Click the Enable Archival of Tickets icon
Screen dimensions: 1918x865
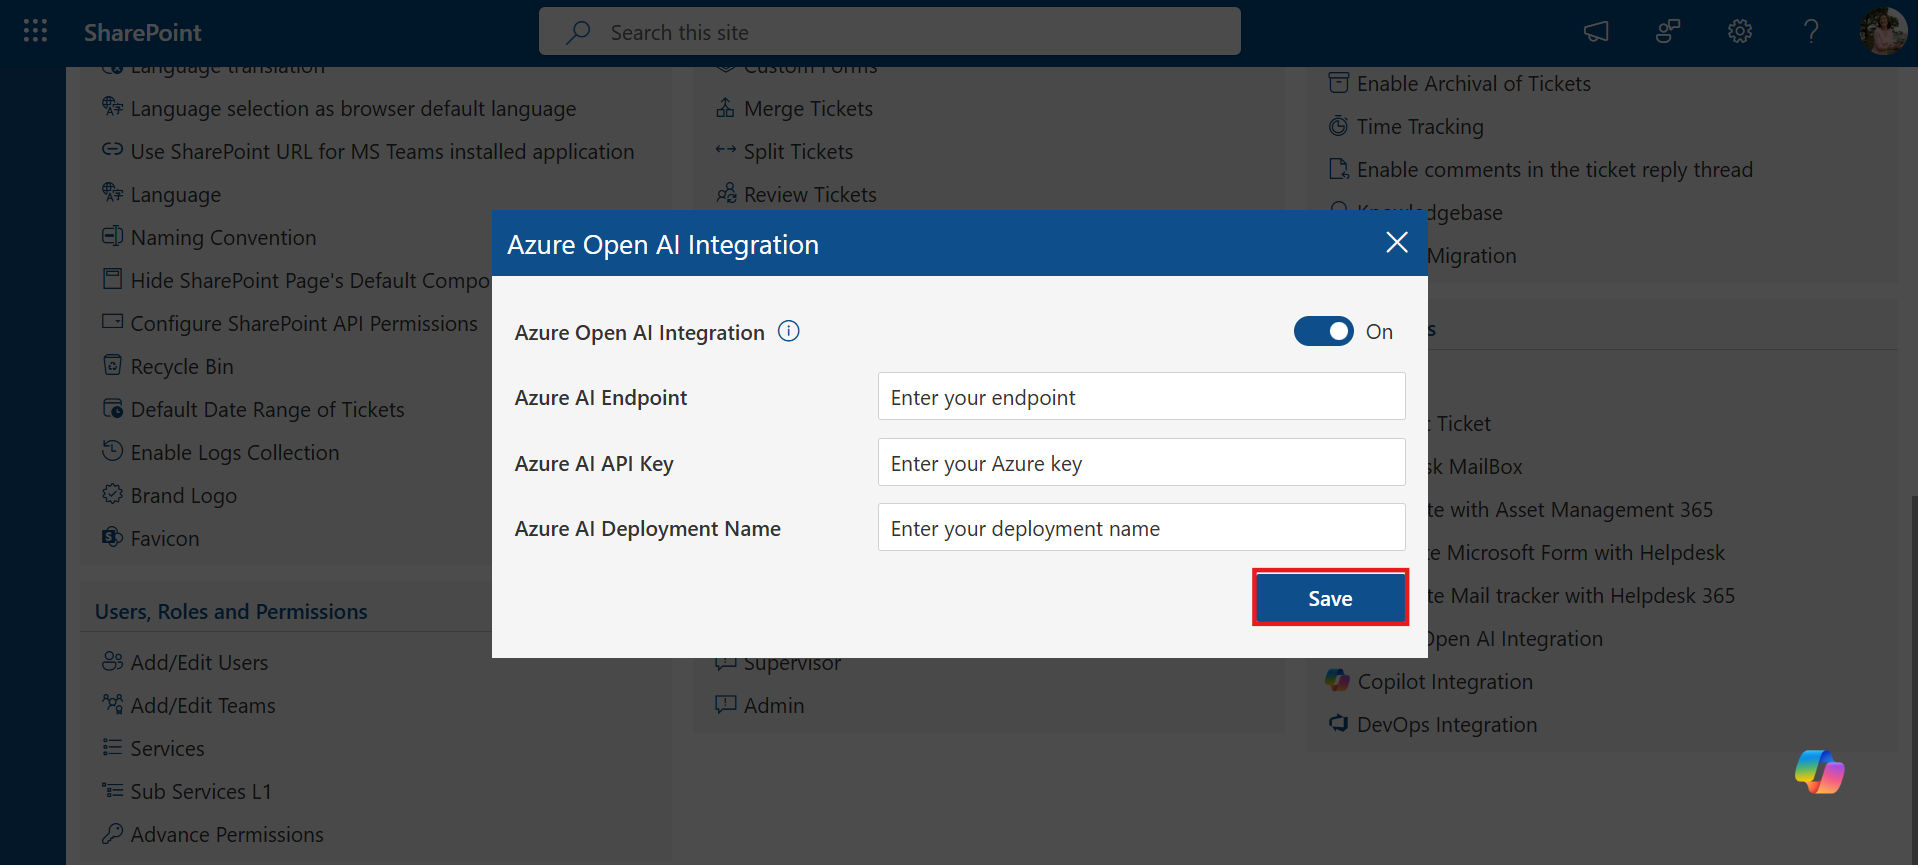pos(1338,82)
